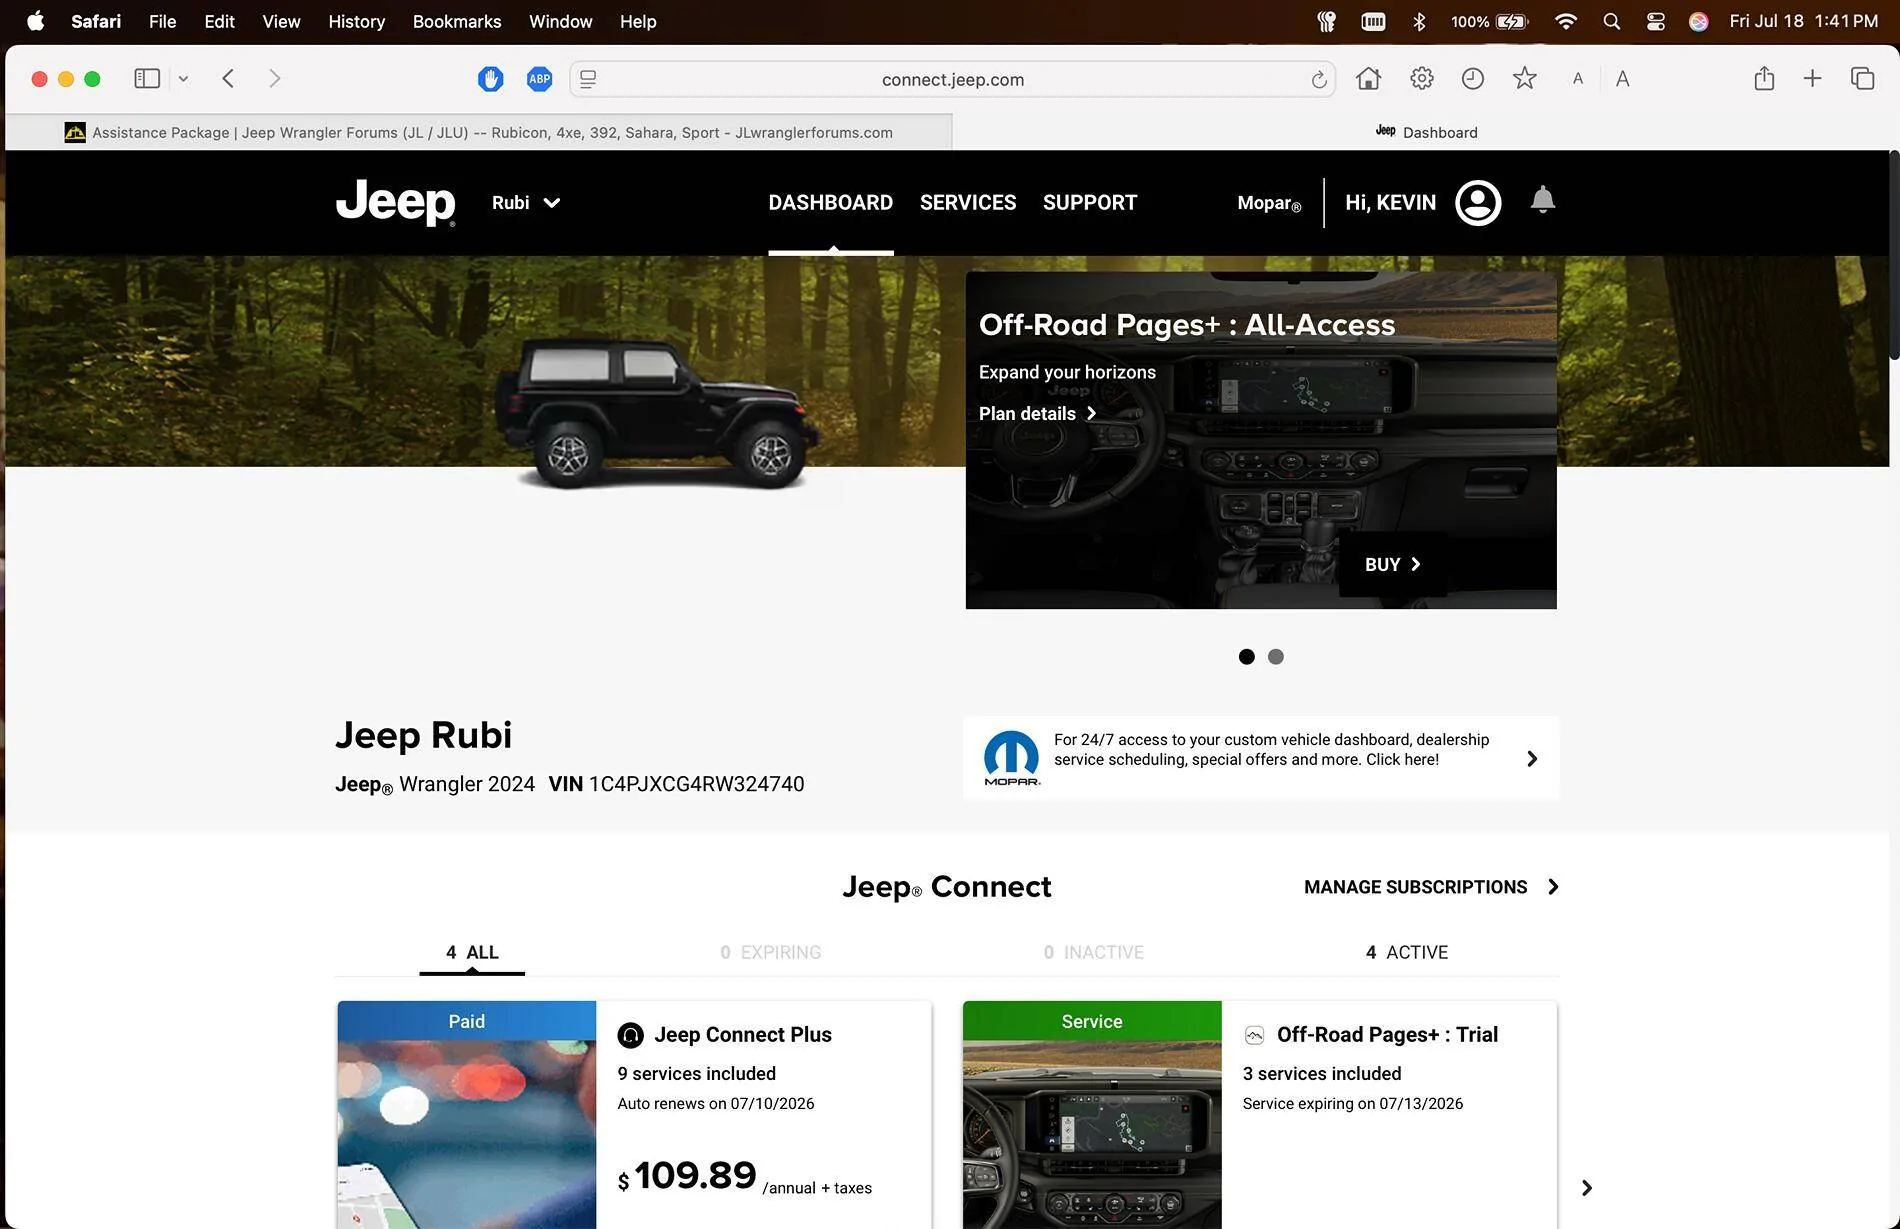1900x1229 pixels.
Task: Click the page vertical scrollbar
Action: click(1893, 255)
